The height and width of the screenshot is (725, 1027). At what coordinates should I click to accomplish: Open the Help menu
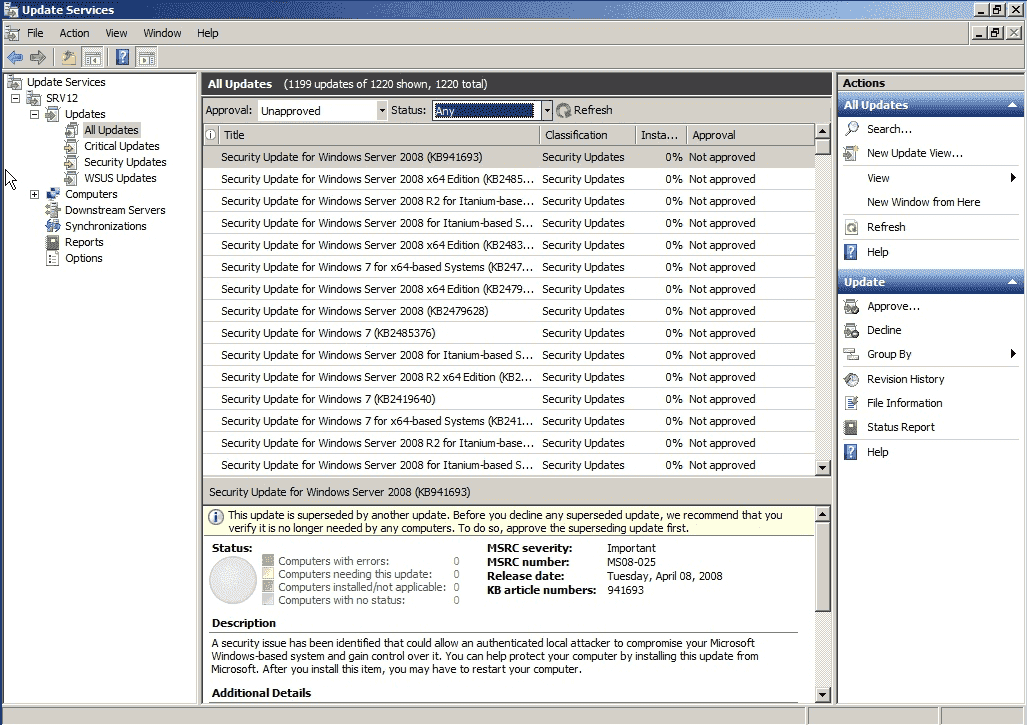pos(208,33)
